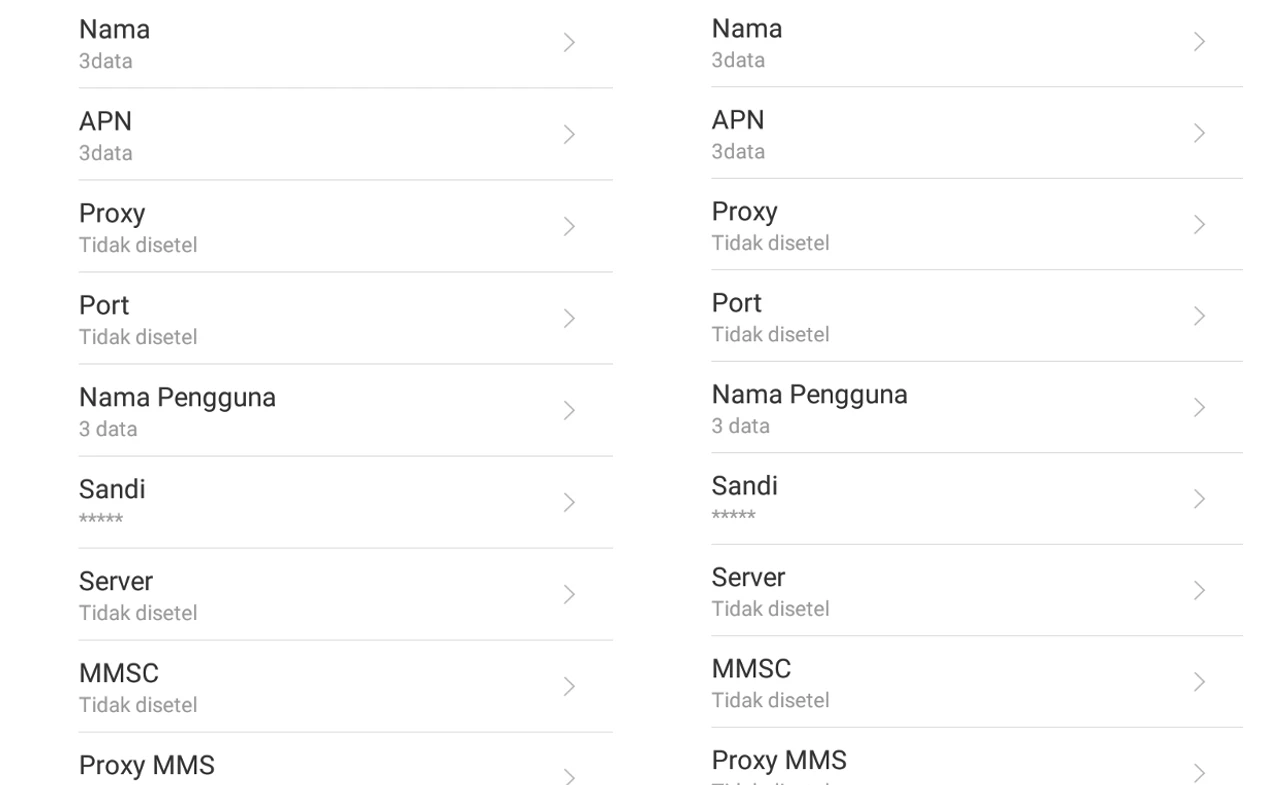Open Server setting in the right panel
1283x785 pixels.
pos(977,590)
